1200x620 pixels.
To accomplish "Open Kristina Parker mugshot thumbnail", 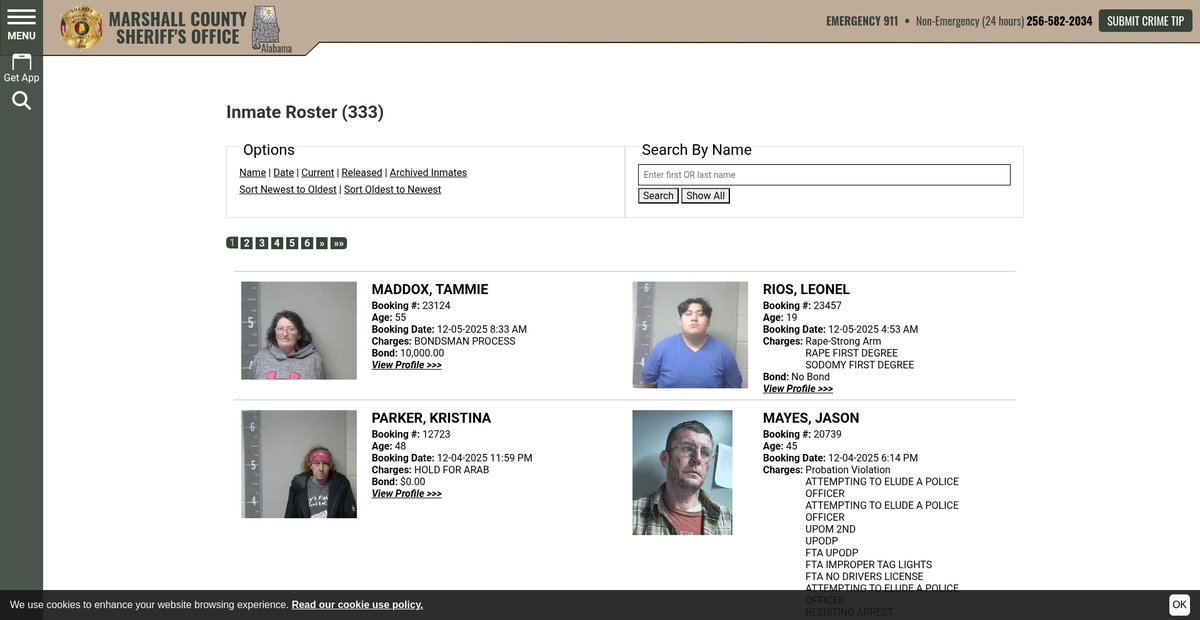I will coord(299,464).
